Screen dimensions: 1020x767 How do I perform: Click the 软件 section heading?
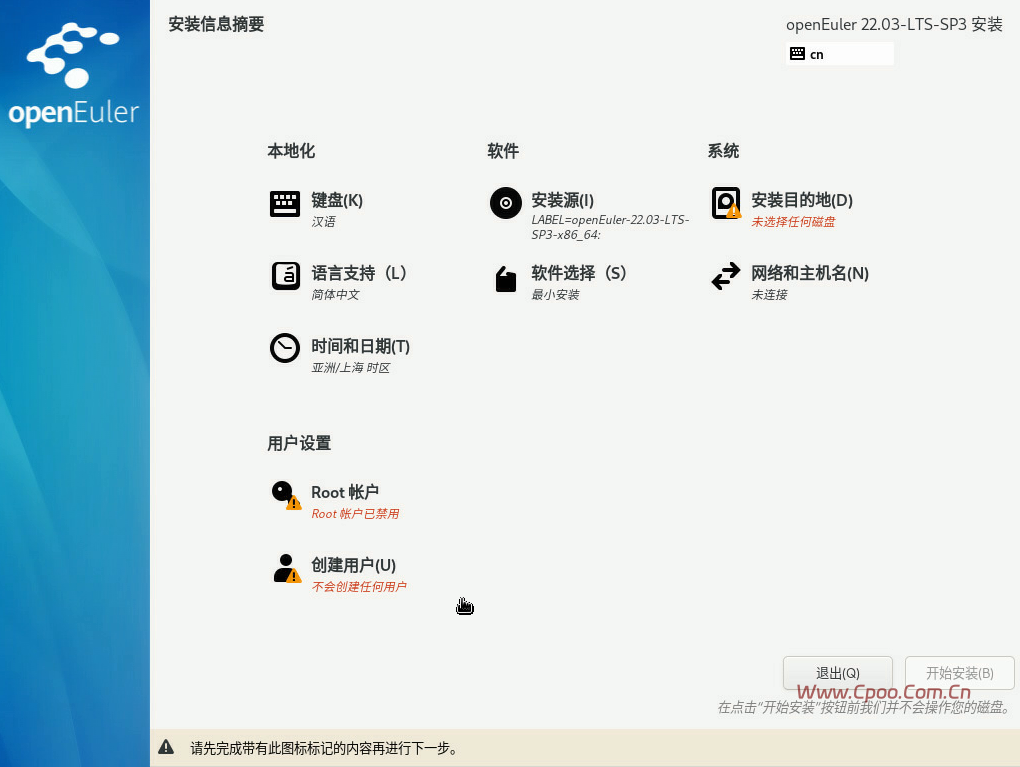coord(503,151)
